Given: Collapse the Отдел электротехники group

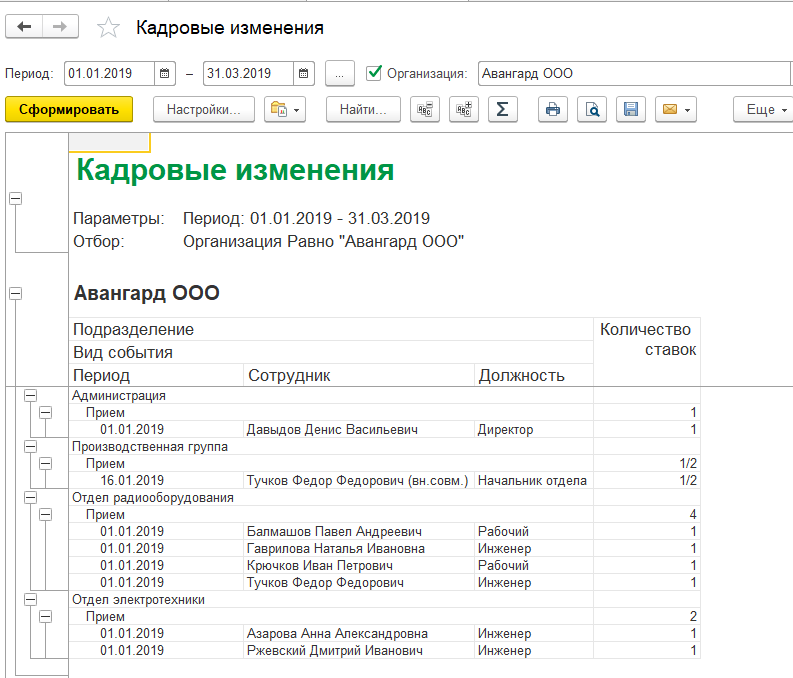Looking at the screenshot, I should (30, 599).
